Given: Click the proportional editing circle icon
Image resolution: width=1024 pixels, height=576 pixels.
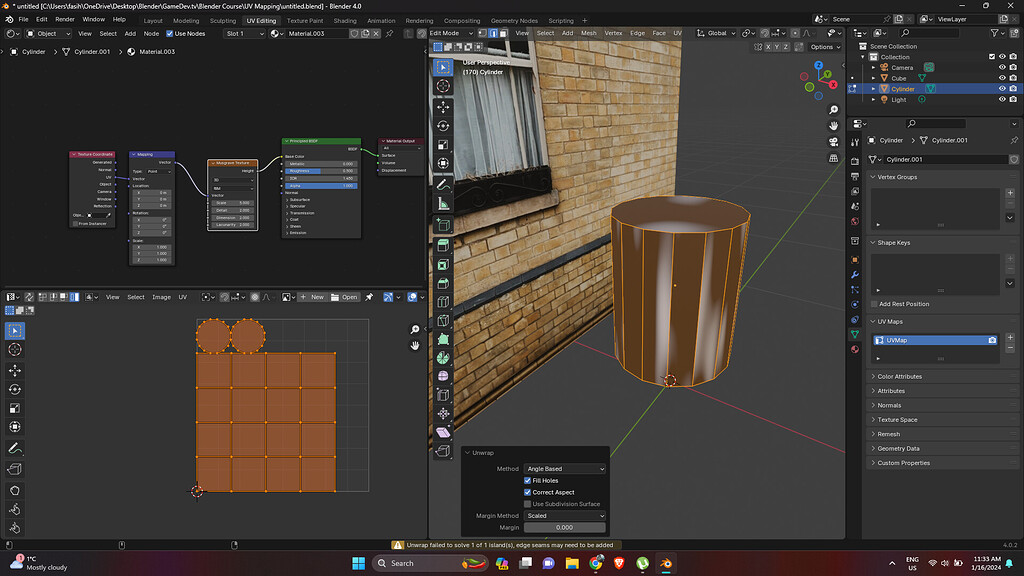Looking at the screenshot, I should 795,33.
